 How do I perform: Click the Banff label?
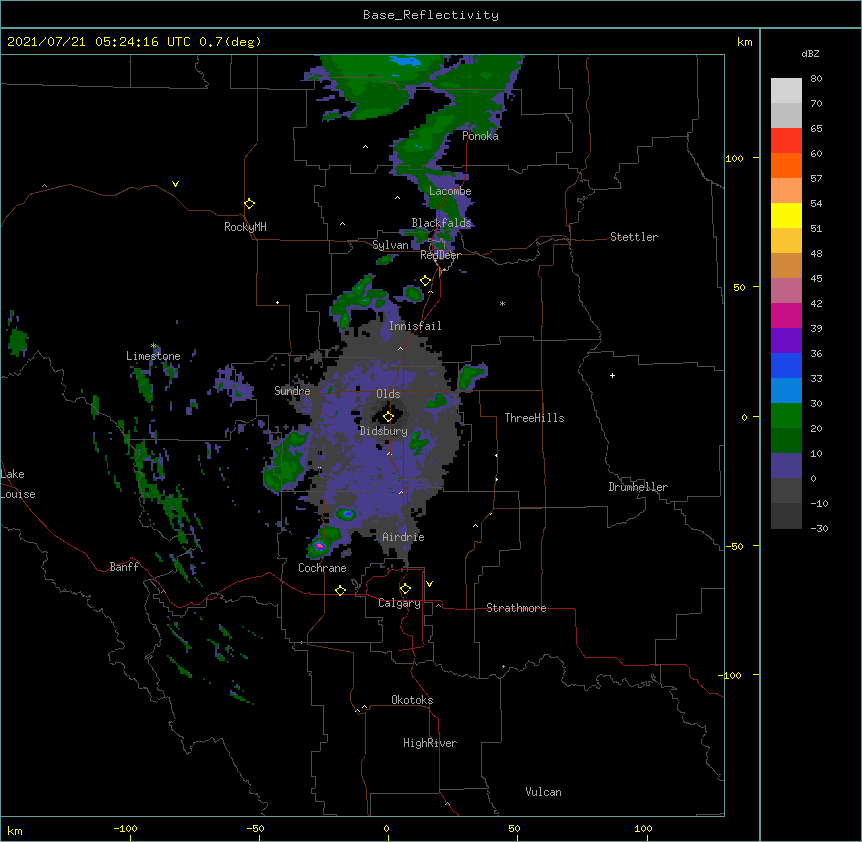click(124, 567)
